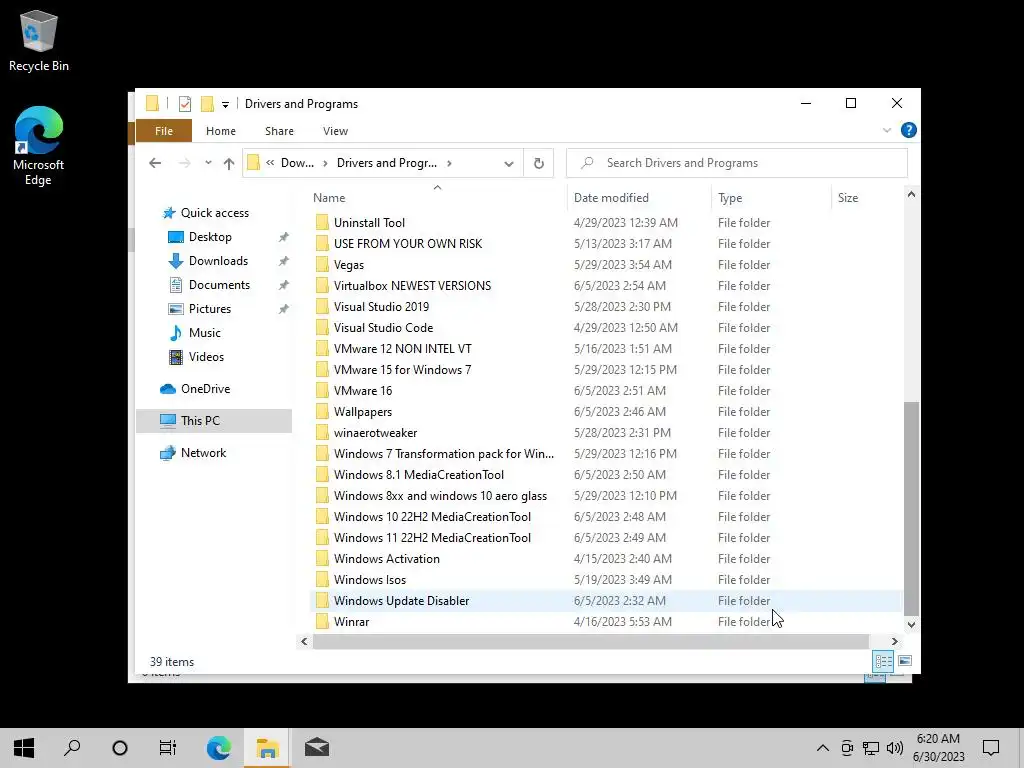Select the Wallpapers folder icon
The height and width of the screenshot is (768, 1024).
[x=322, y=412]
